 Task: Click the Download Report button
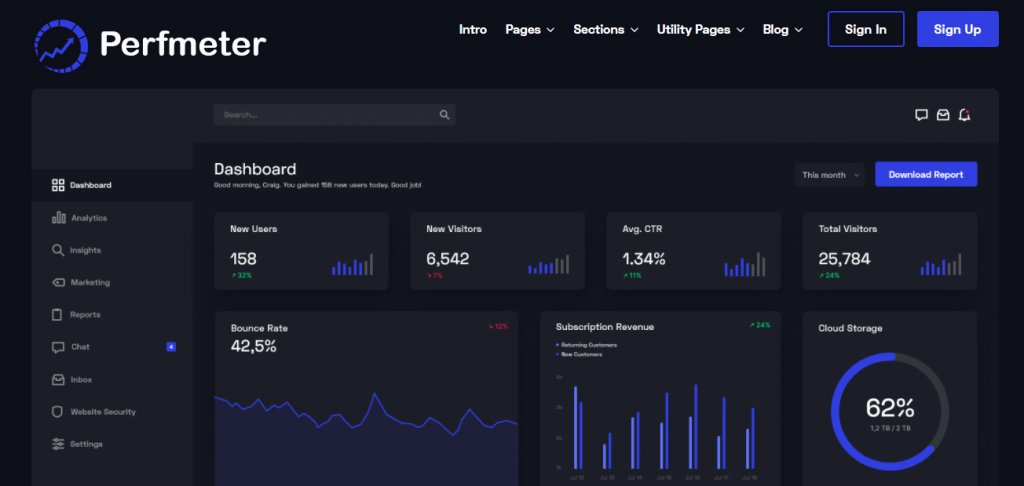point(925,175)
